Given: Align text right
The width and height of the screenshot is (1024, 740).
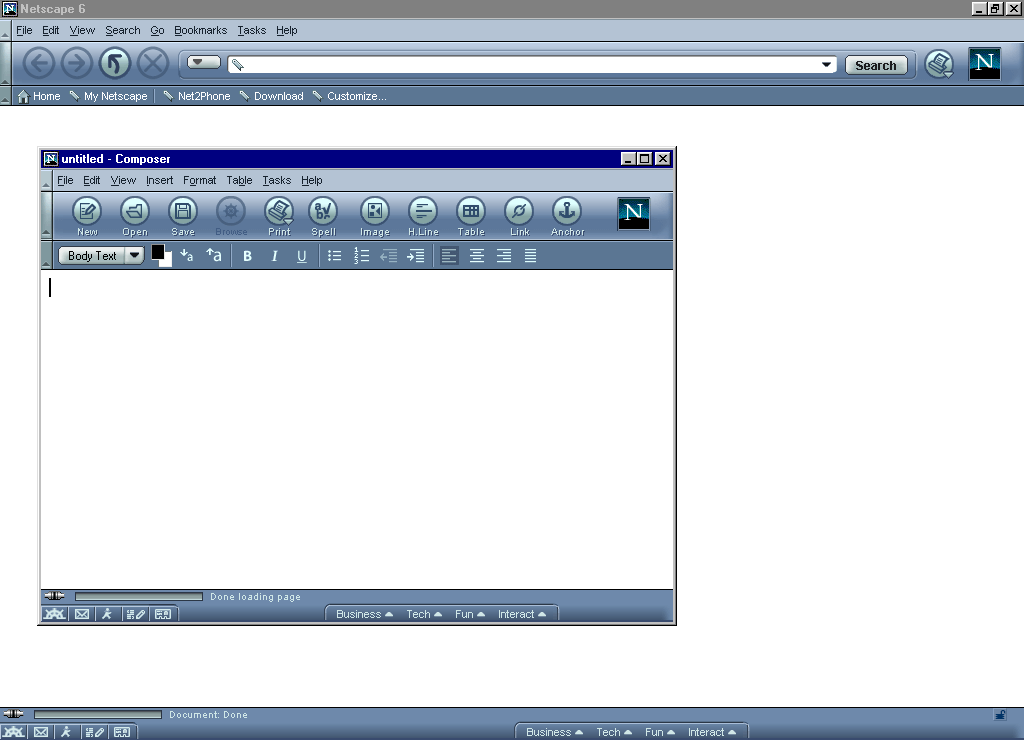Looking at the screenshot, I should [x=504, y=255].
